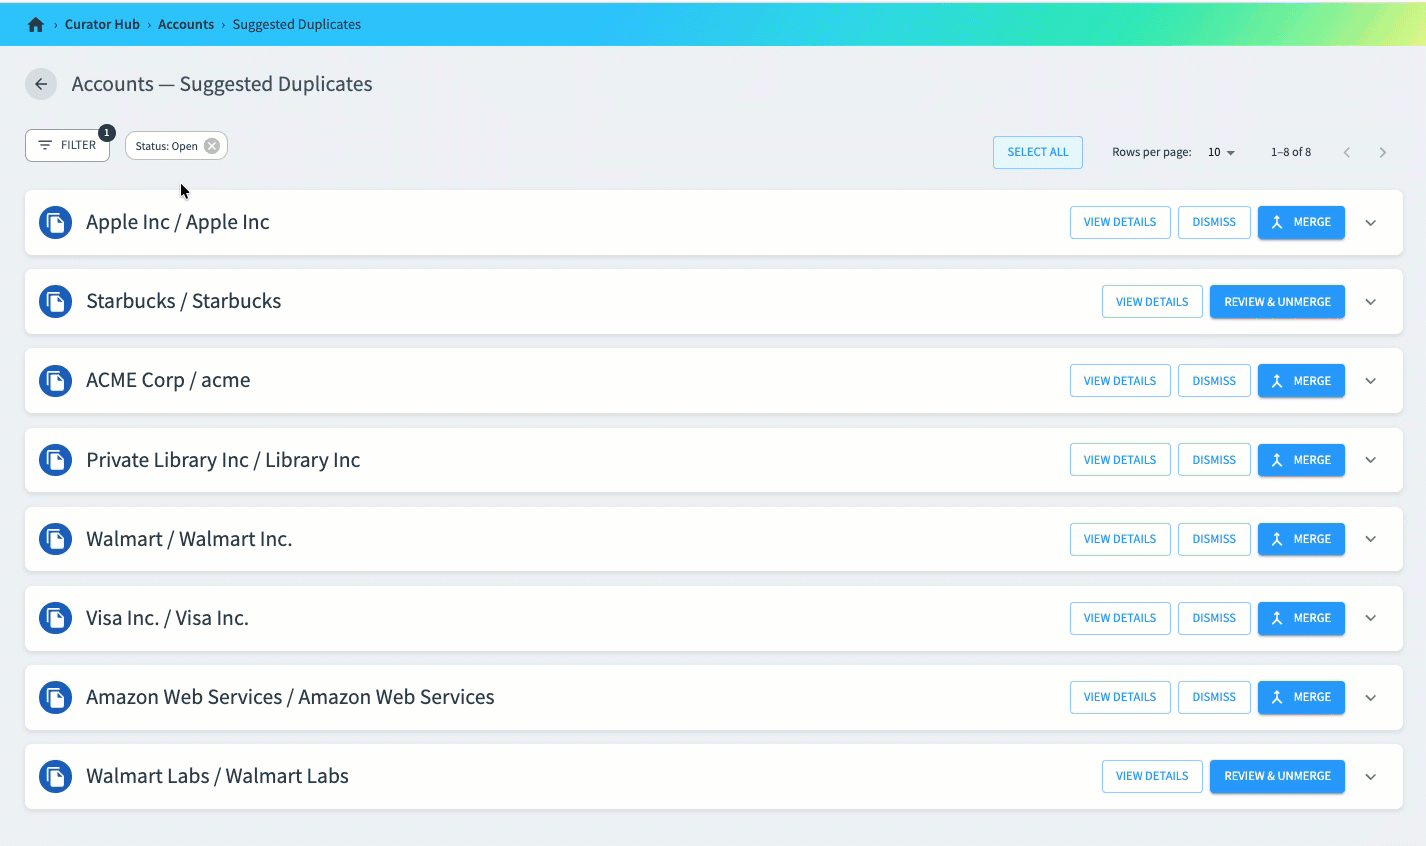Image resolution: width=1426 pixels, height=846 pixels.
Task: Expand the Visa Inc. row
Action: point(1371,618)
